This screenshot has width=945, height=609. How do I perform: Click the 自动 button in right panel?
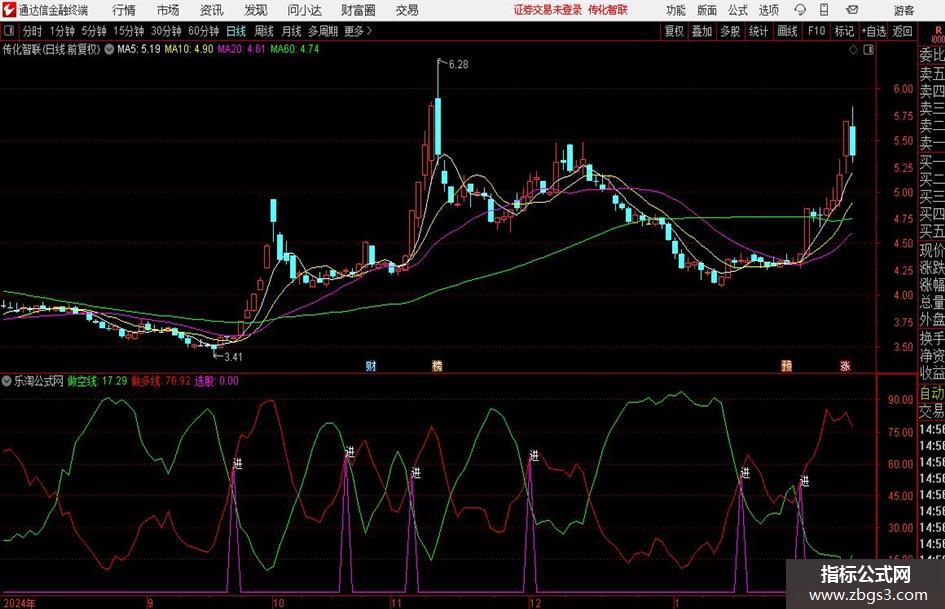pos(932,393)
